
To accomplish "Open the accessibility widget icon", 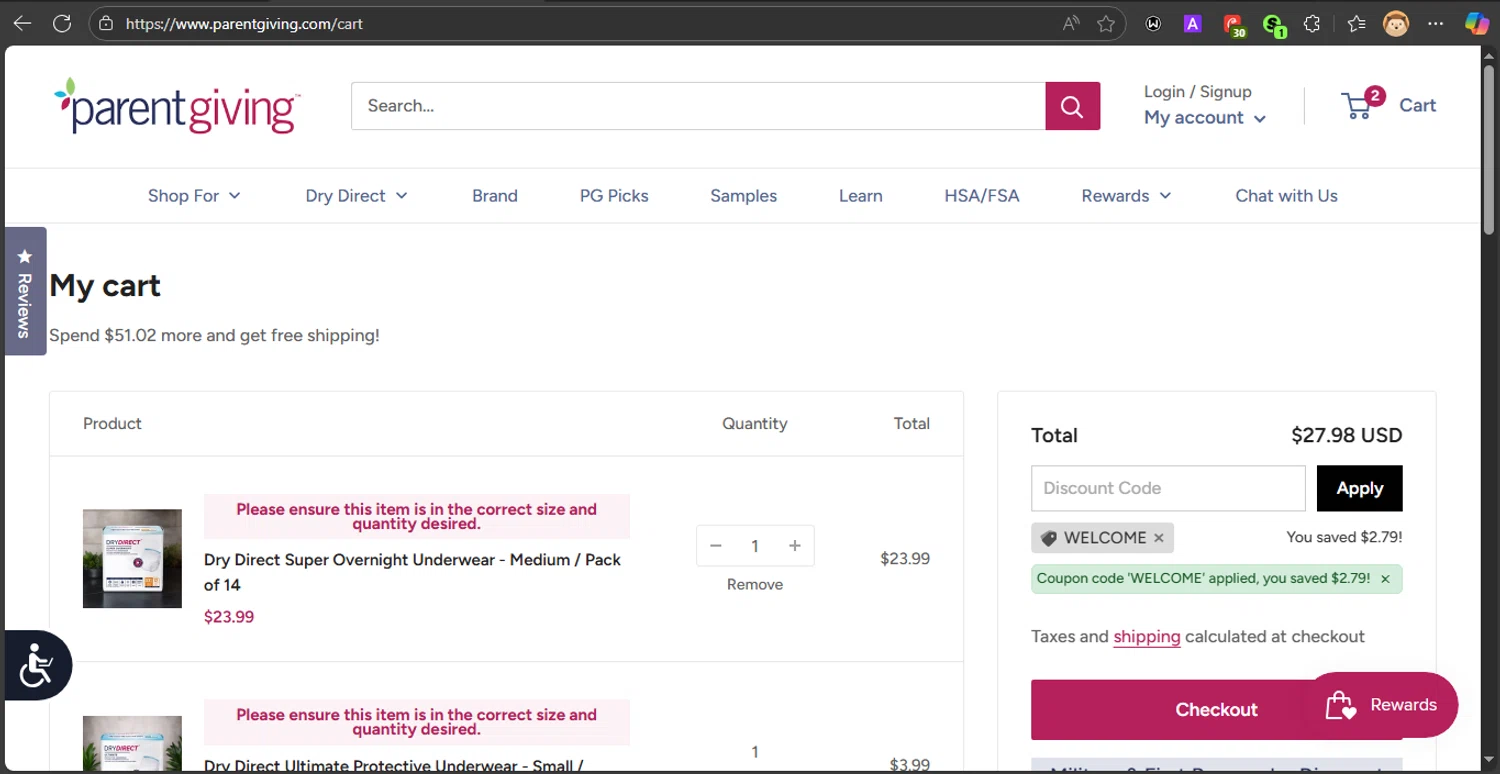I will tap(36, 665).
